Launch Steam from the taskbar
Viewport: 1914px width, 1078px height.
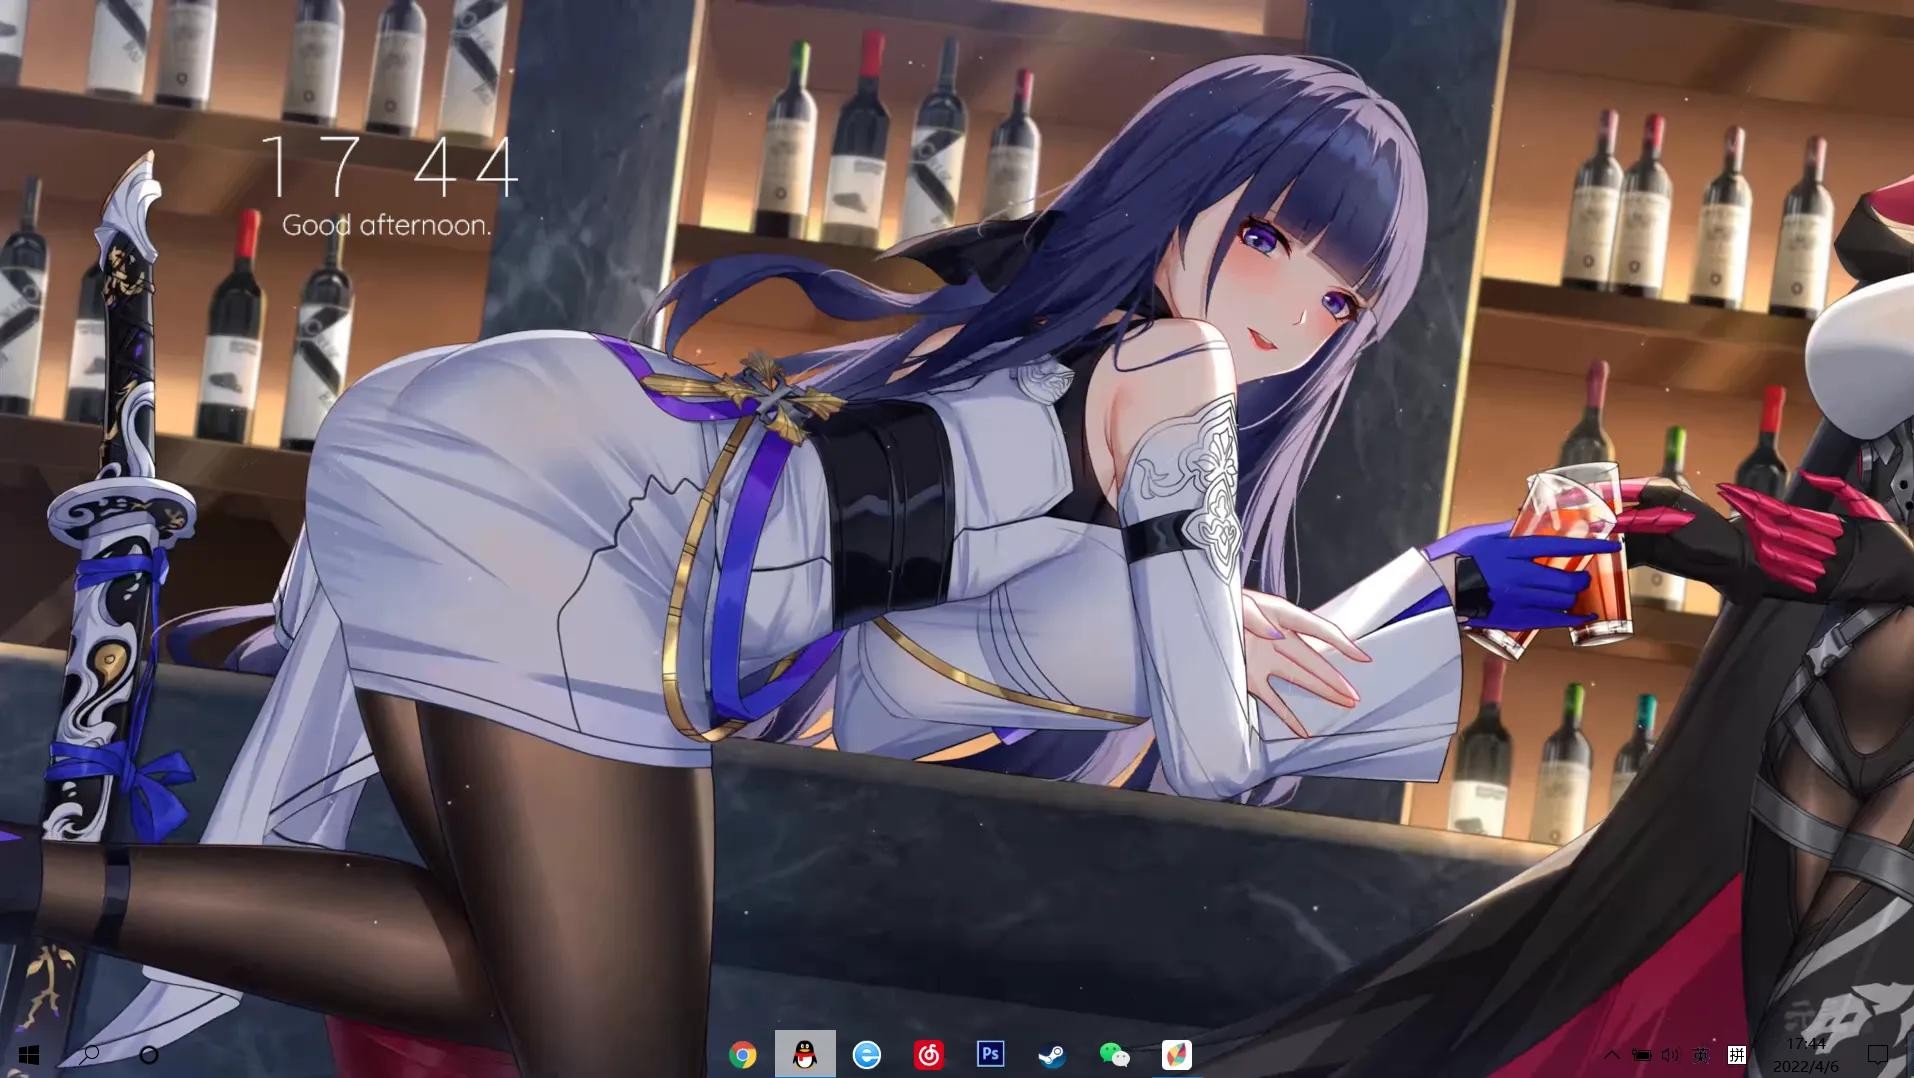click(1052, 1055)
